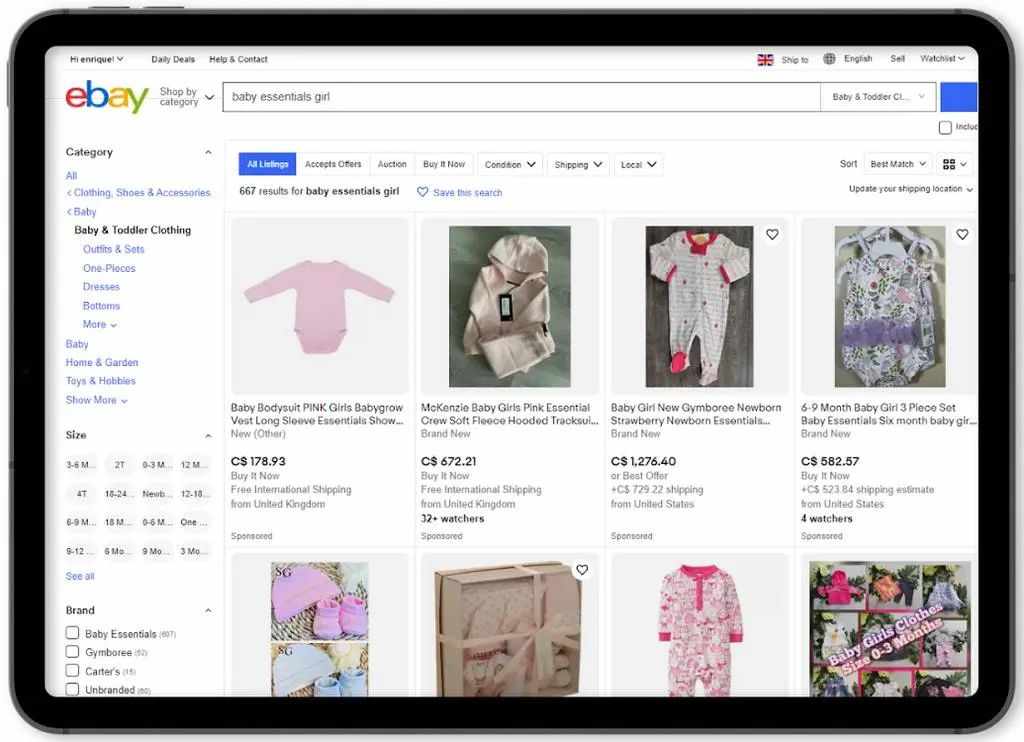
Task: Open Daily Deals
Action: [173, 59]
